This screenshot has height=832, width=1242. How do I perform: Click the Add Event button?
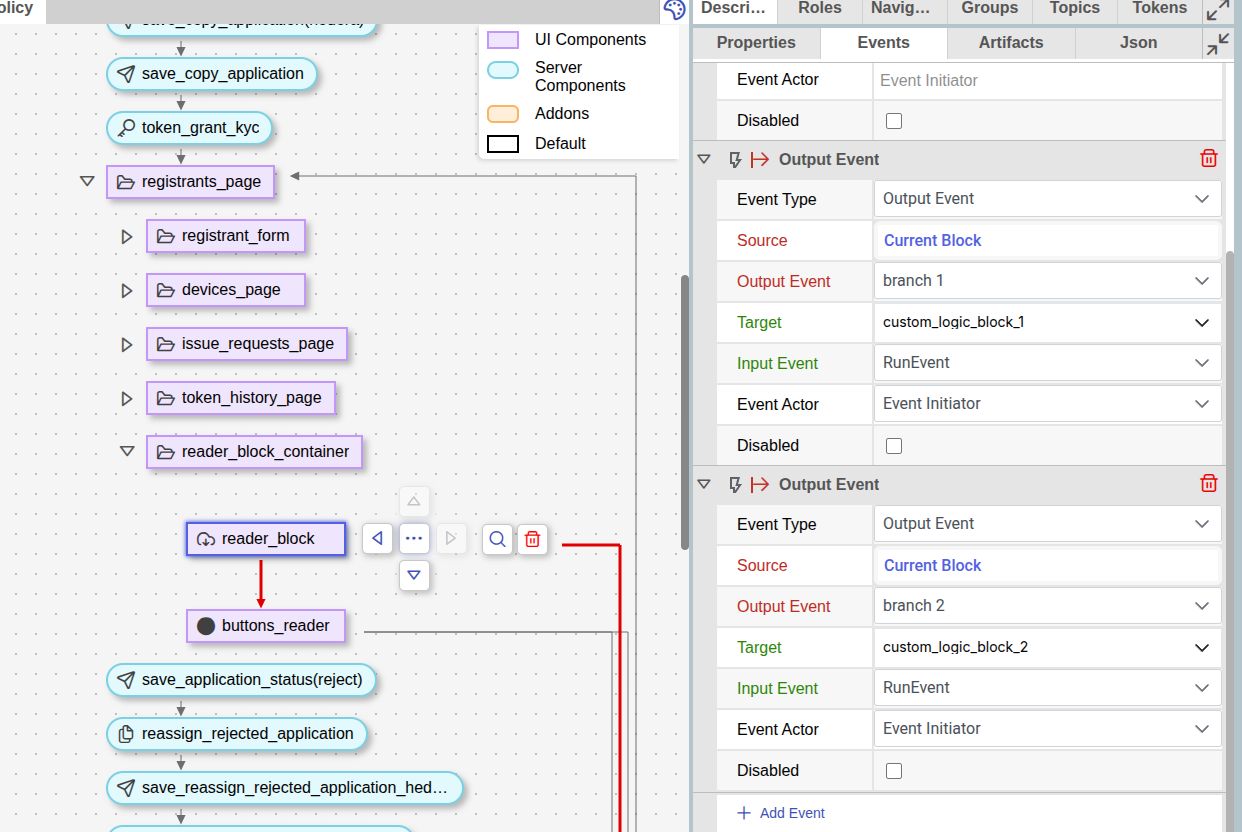[x=781, y=813]
